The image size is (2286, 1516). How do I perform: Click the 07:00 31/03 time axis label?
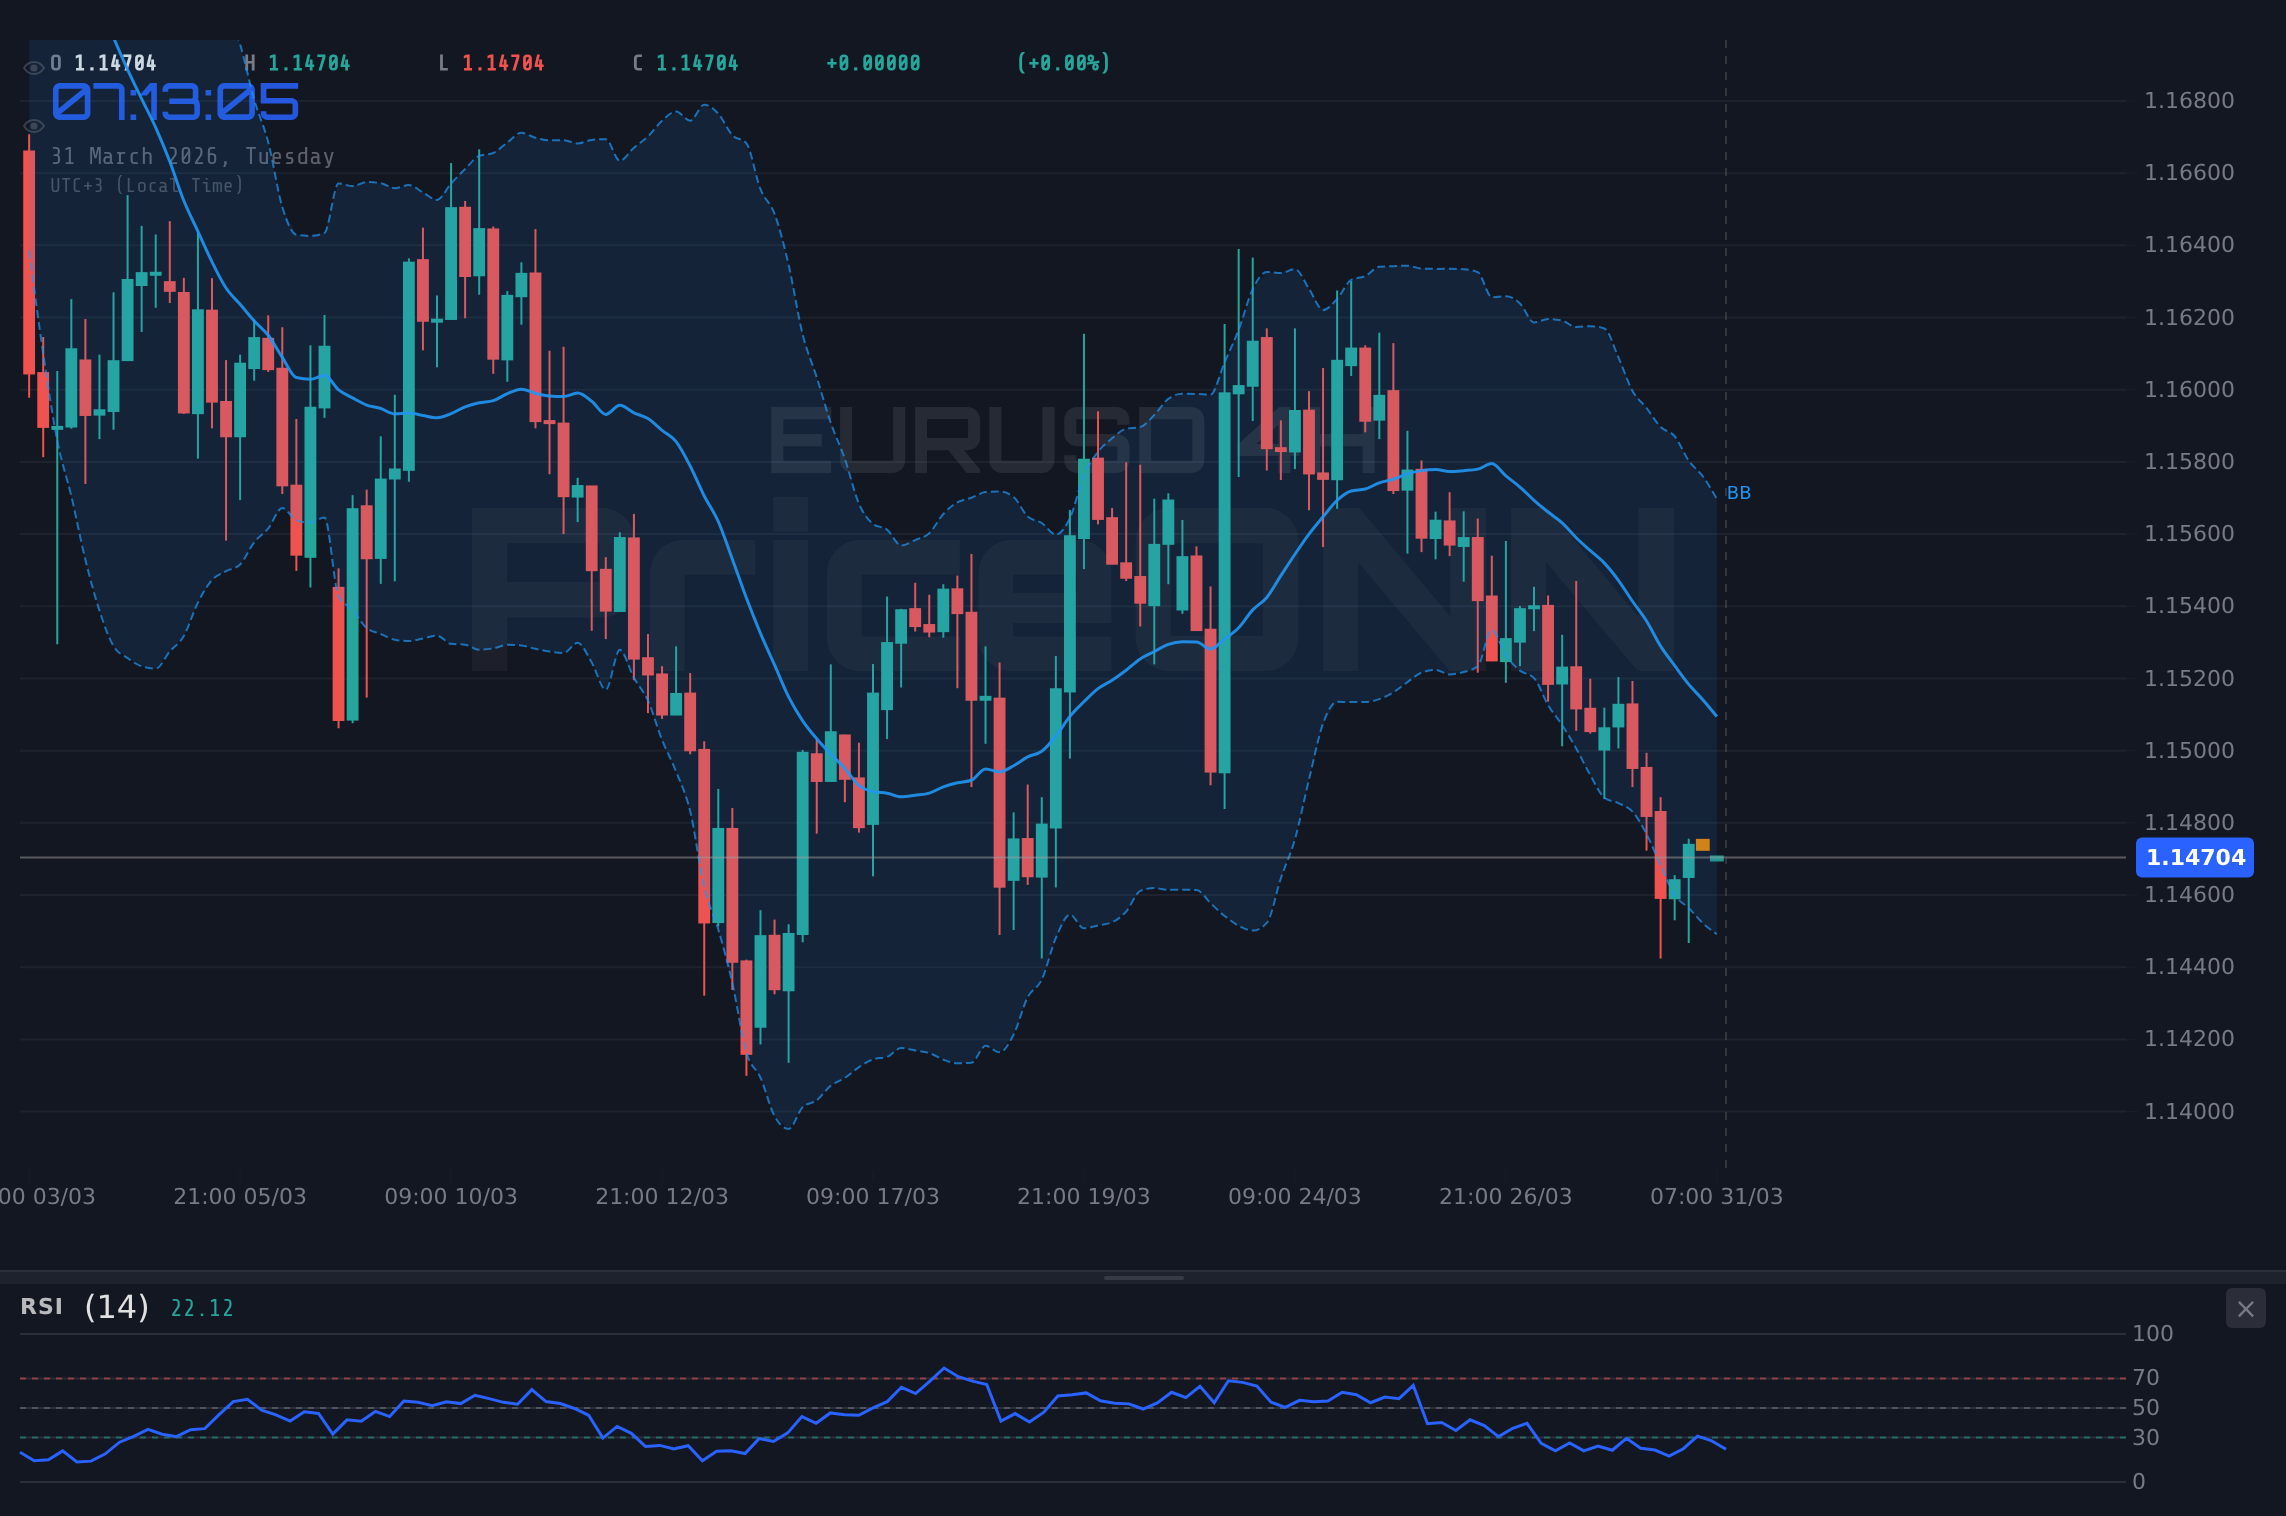coord(1716,1196)
